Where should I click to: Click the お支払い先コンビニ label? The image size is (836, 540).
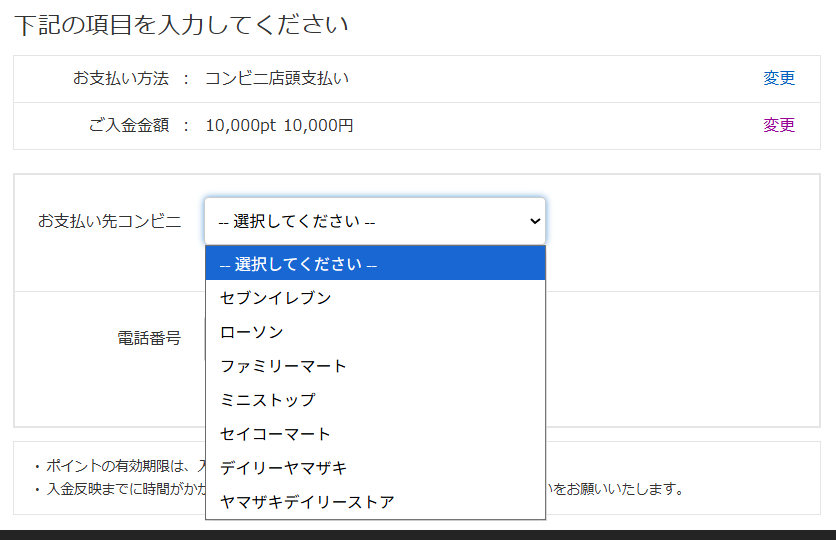pyautogui.click(x=109, y=221)
